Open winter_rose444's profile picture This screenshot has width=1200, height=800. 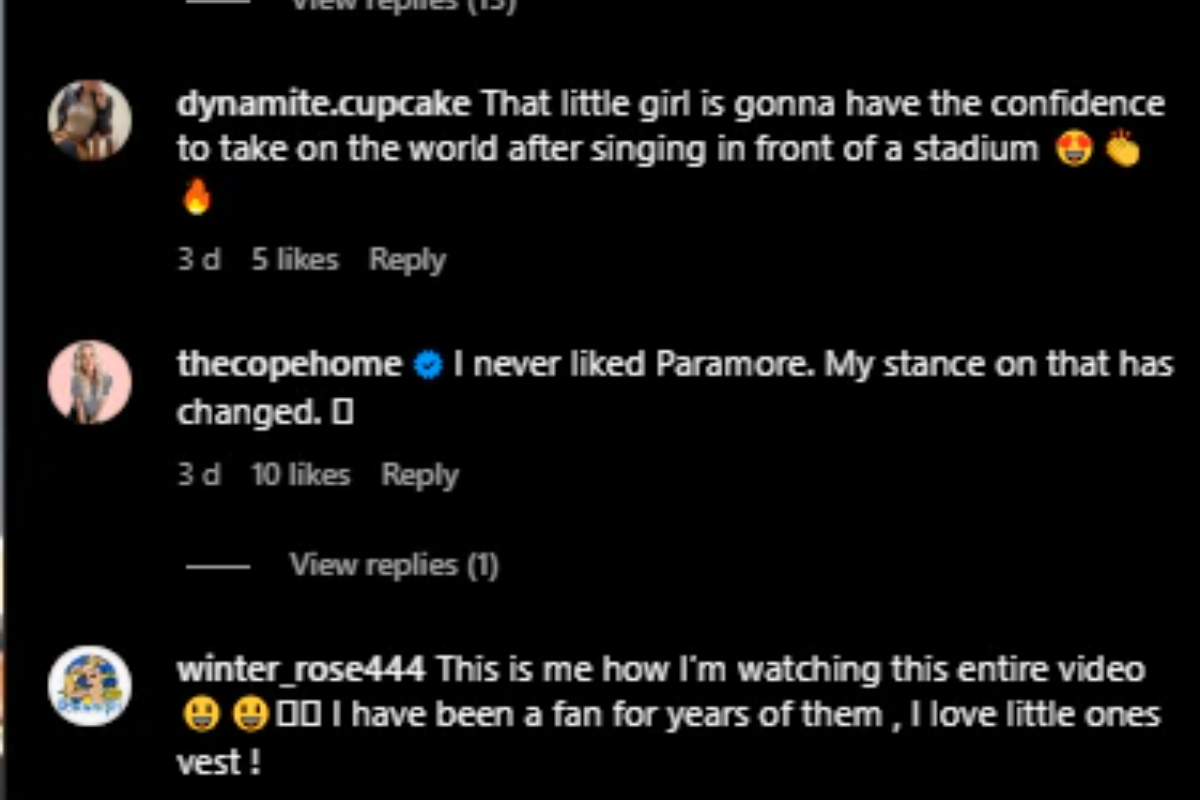pyautogui.click(x=90, y=686)
